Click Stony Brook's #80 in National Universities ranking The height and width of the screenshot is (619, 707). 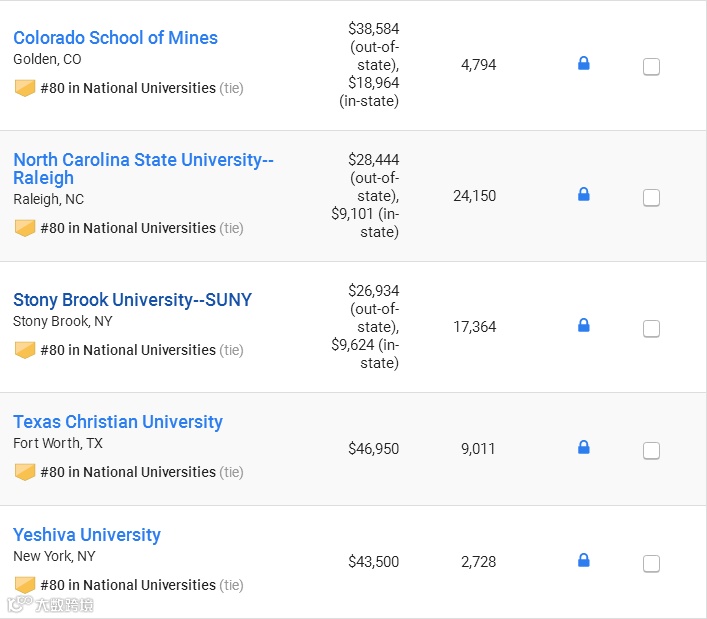[128, 350]
